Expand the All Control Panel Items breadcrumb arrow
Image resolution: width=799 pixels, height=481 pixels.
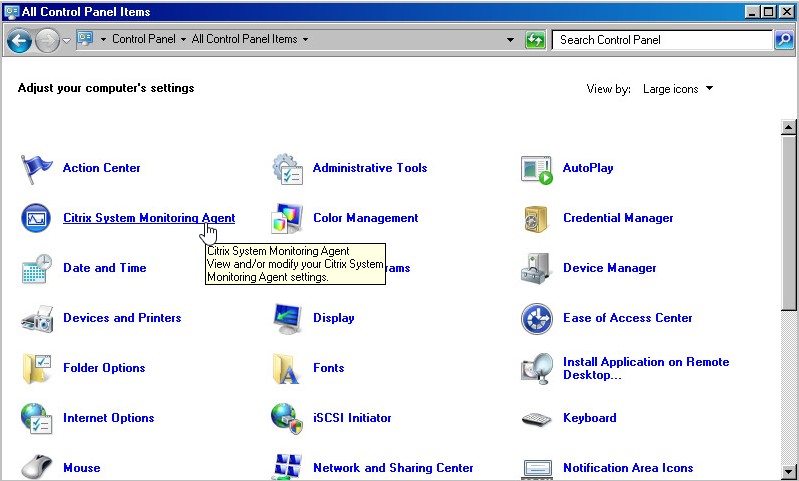(305, 40)
